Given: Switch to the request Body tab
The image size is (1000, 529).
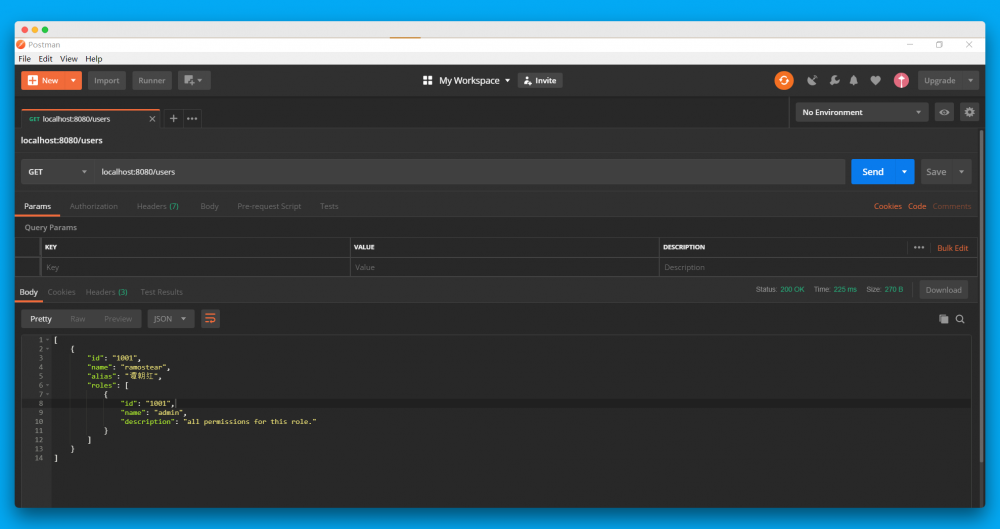Looking at the screenshot, I should tap(209, 206).
